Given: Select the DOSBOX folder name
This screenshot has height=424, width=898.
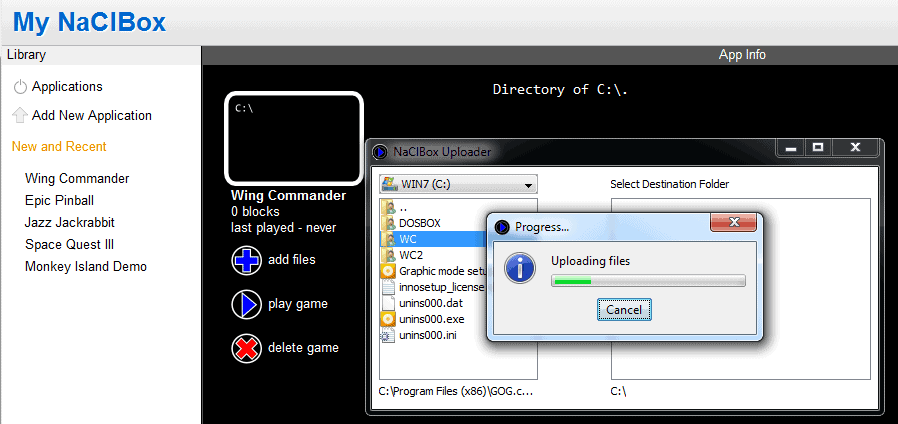Looking at the screenshot, I should point(420,223).
